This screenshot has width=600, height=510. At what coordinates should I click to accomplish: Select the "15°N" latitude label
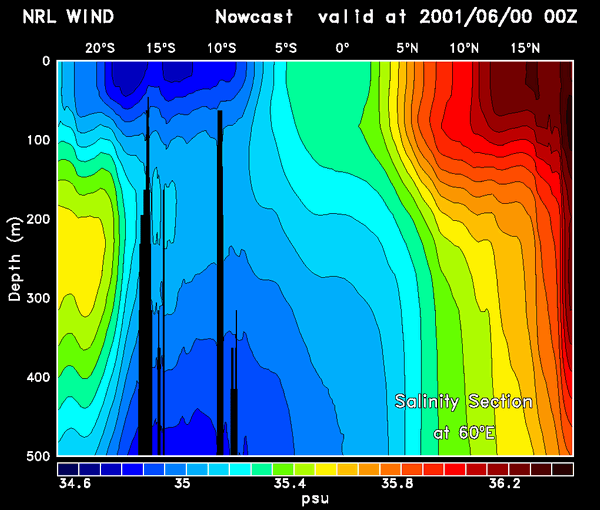[x=525, y=48]
